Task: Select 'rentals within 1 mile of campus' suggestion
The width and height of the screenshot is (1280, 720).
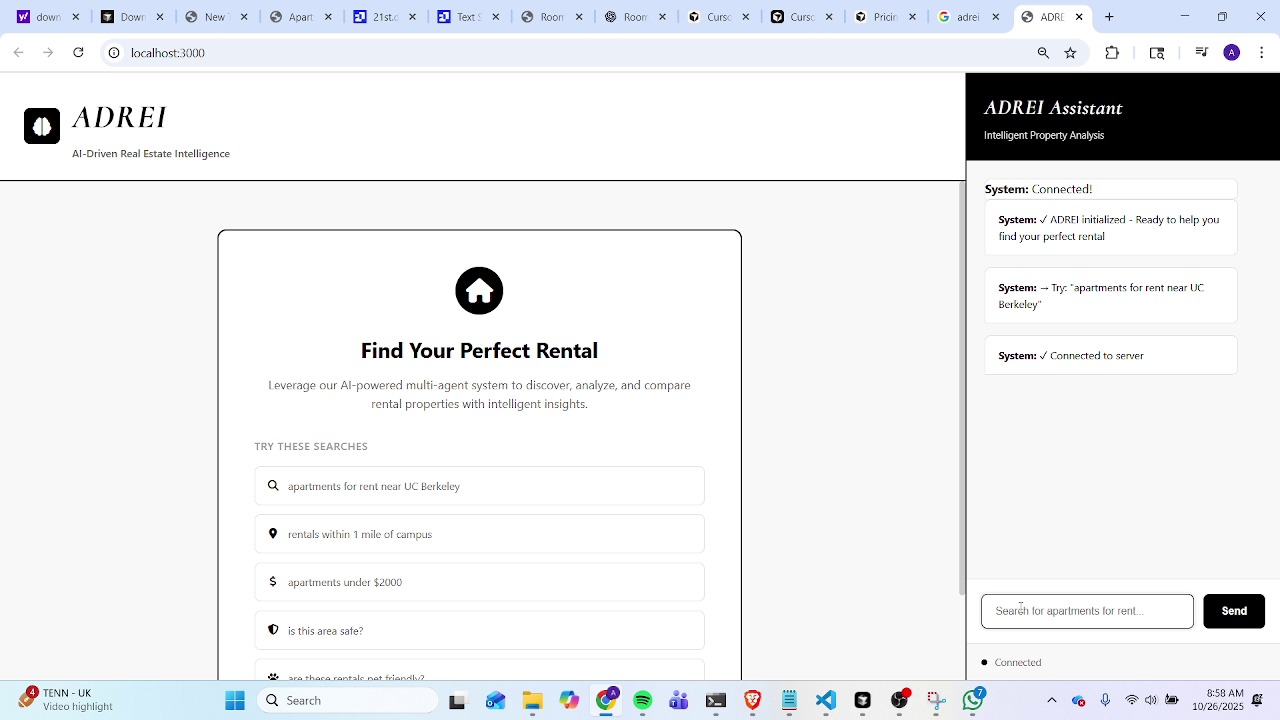Action: click(479, 534)
